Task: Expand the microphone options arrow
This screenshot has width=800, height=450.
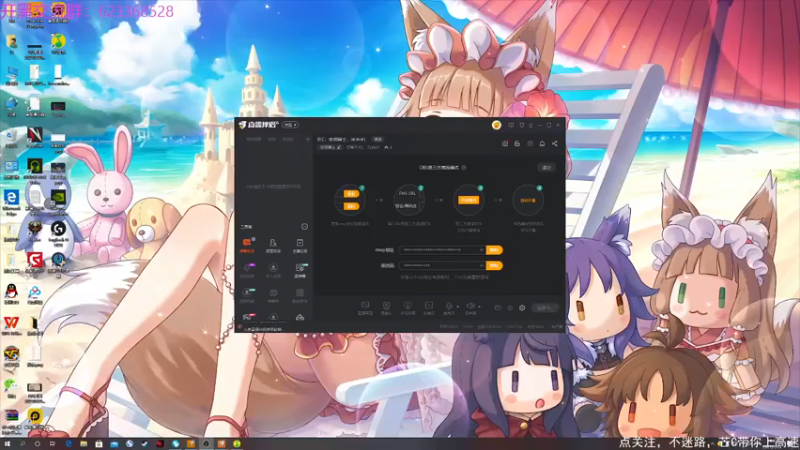Action: 458,307
